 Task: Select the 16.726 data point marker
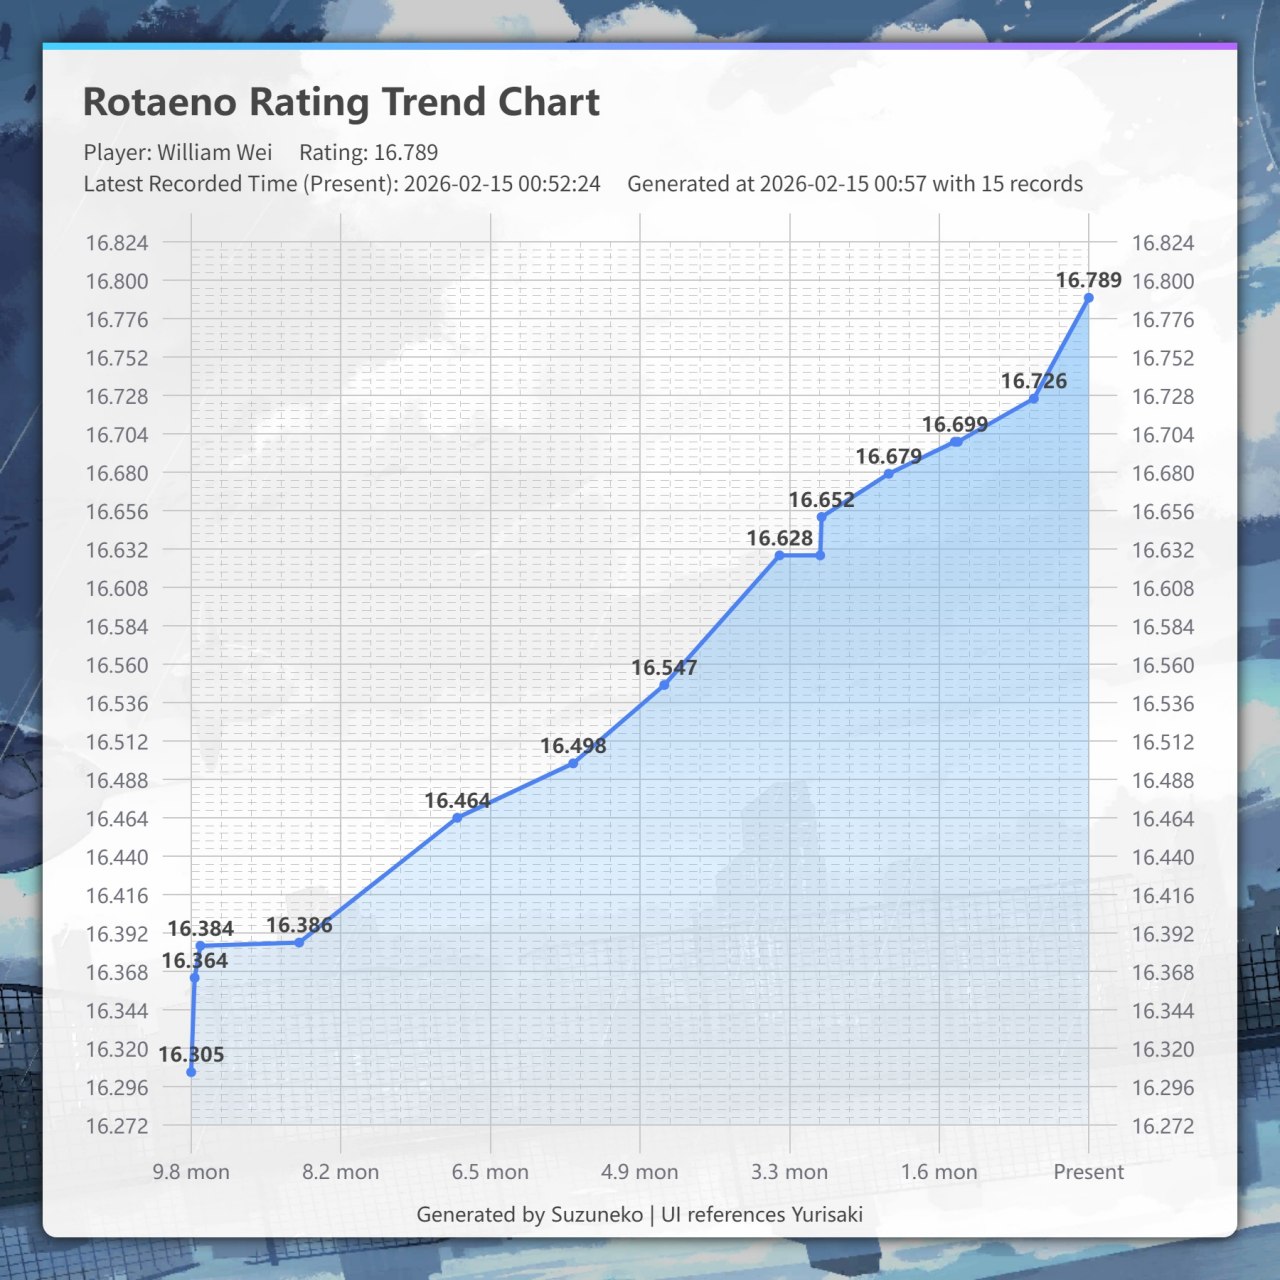pos(1033,399)
